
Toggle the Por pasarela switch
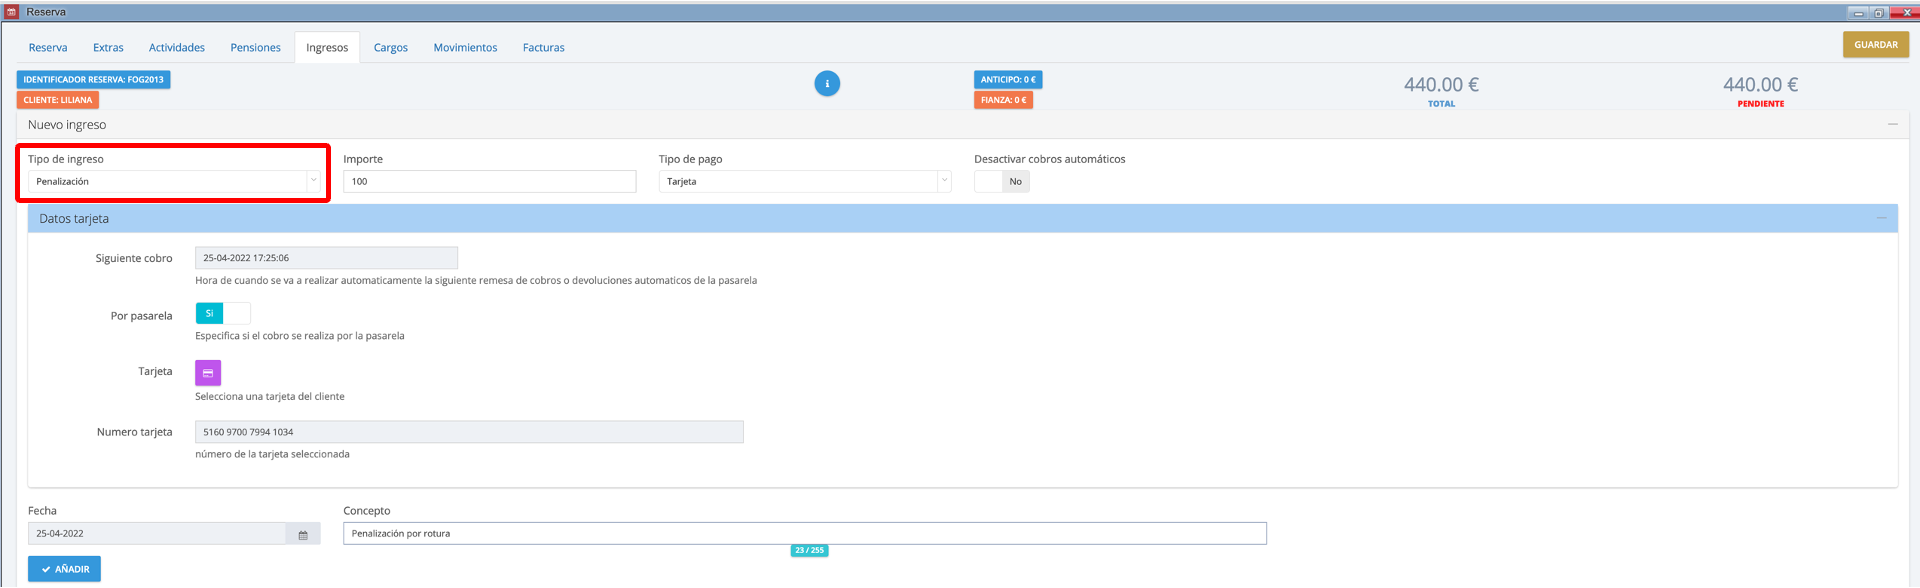222,314
